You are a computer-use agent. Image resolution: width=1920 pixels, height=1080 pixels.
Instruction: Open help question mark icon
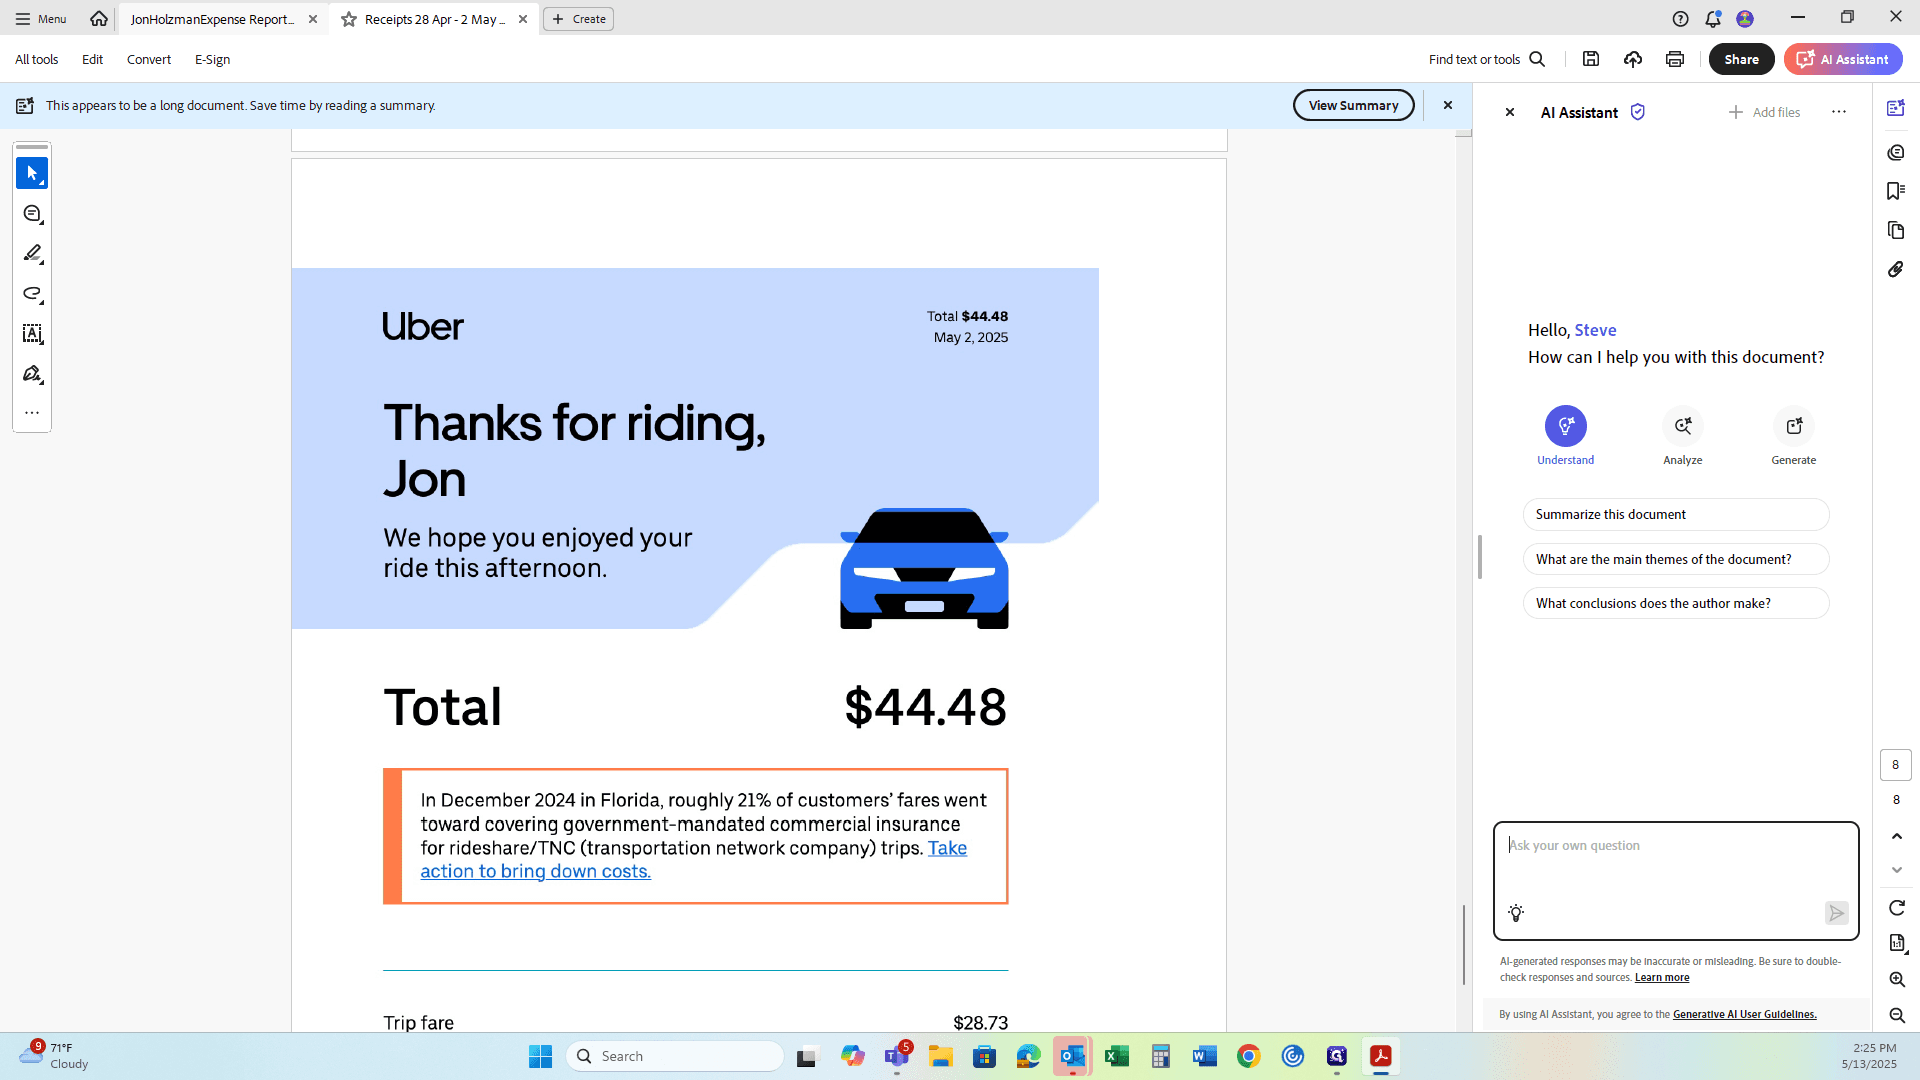(x=1681, y=19)
